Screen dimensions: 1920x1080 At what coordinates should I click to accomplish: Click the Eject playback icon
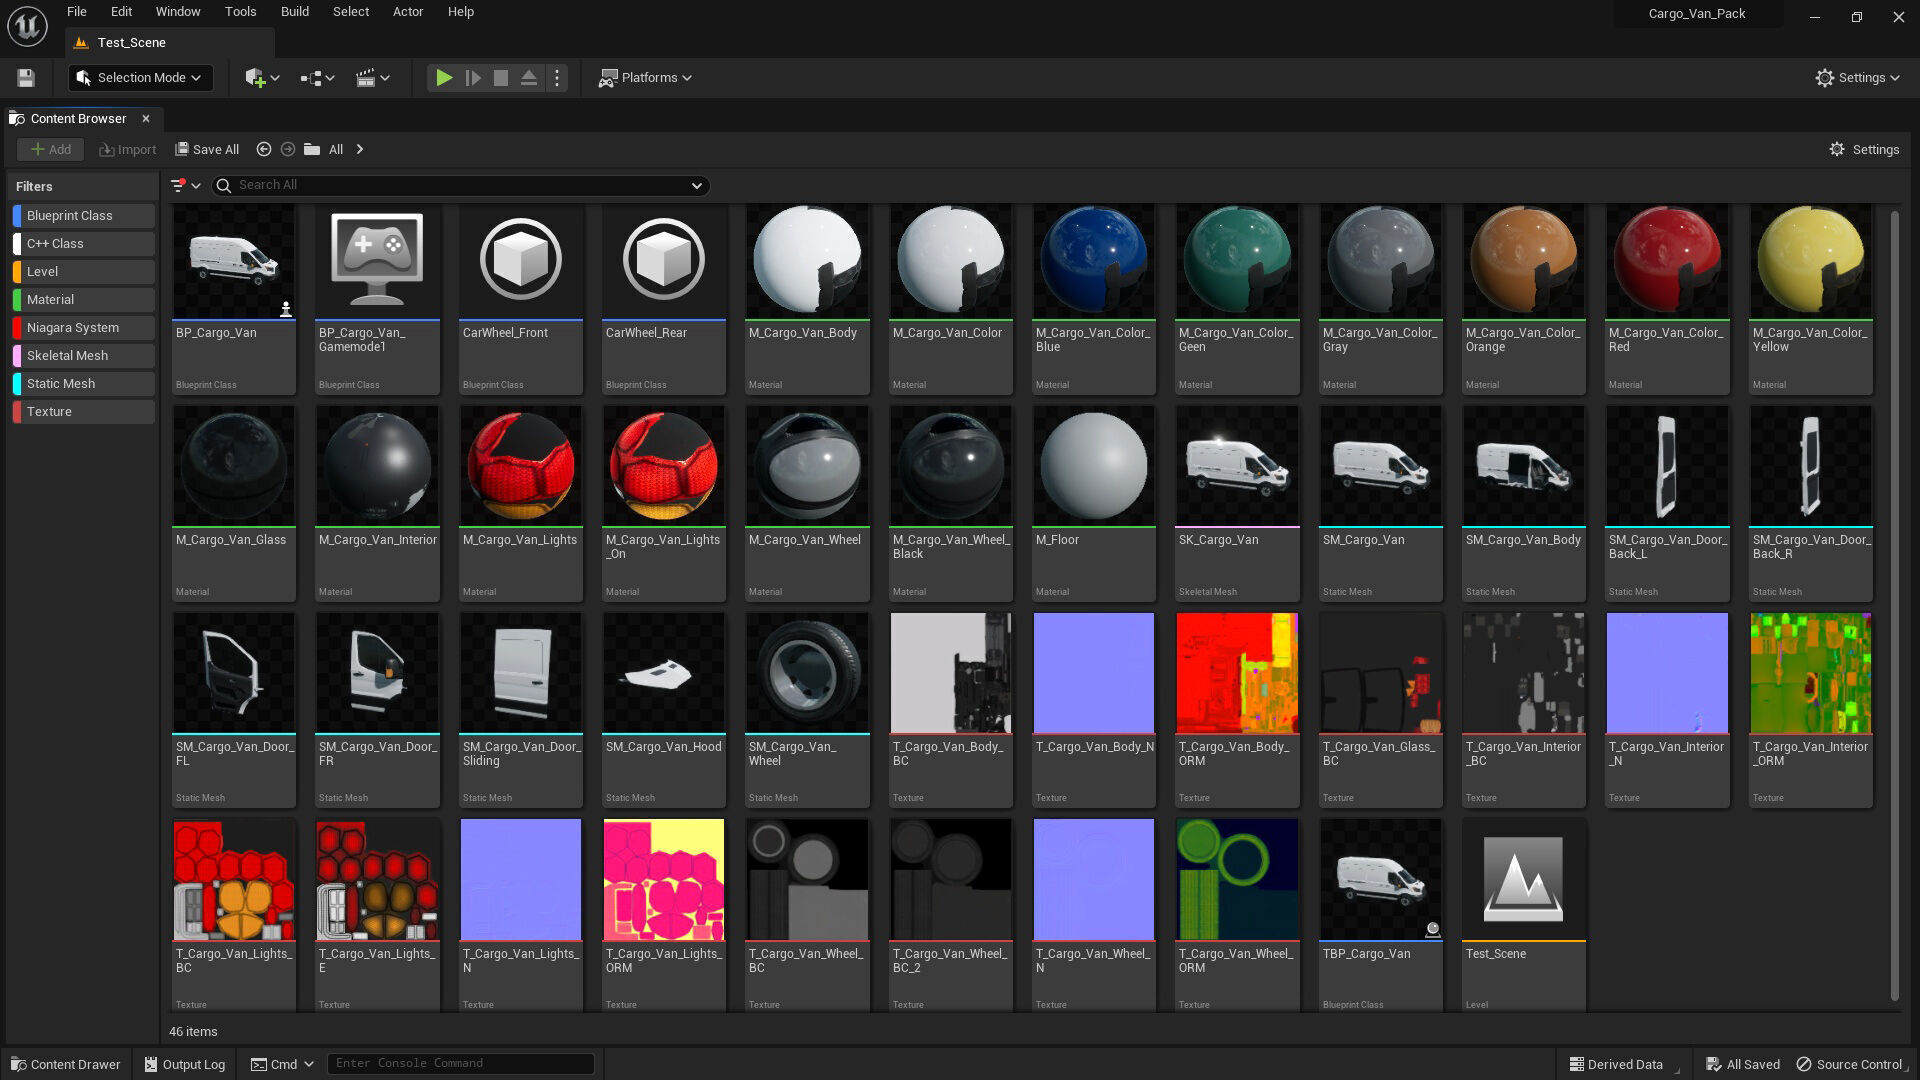coord(529,77)
